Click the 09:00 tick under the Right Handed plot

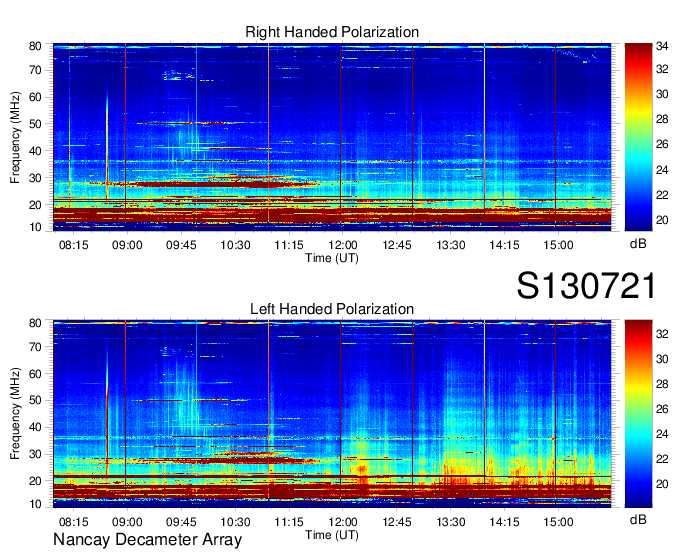127,245
